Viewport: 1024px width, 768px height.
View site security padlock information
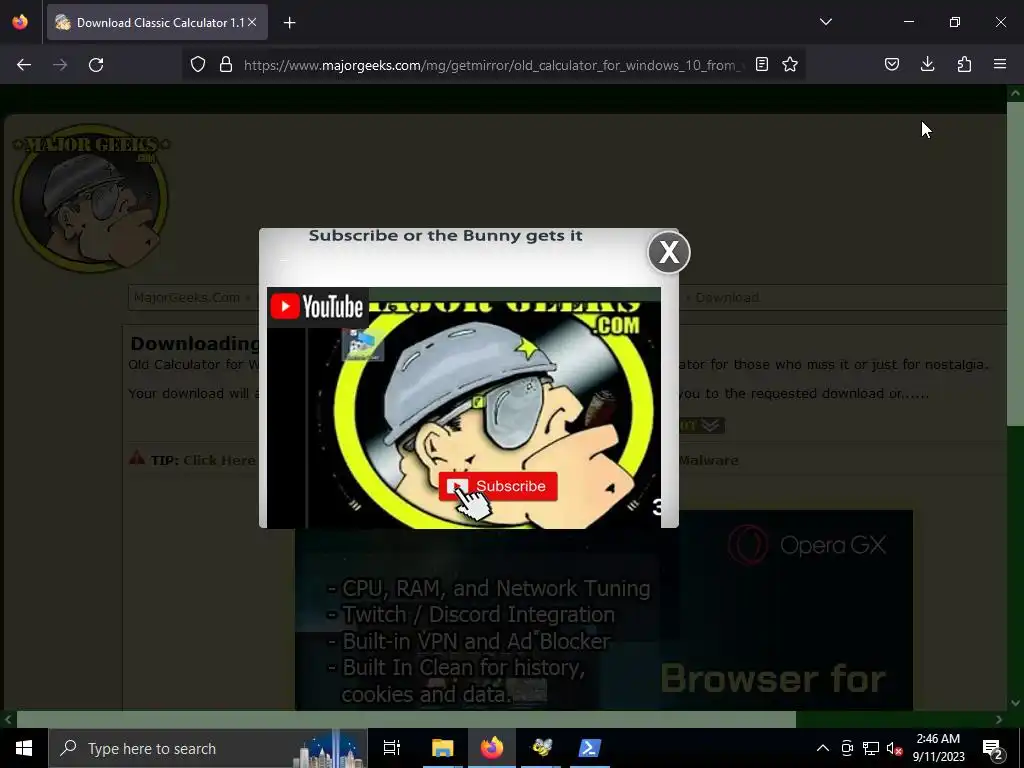pos(226,65)
